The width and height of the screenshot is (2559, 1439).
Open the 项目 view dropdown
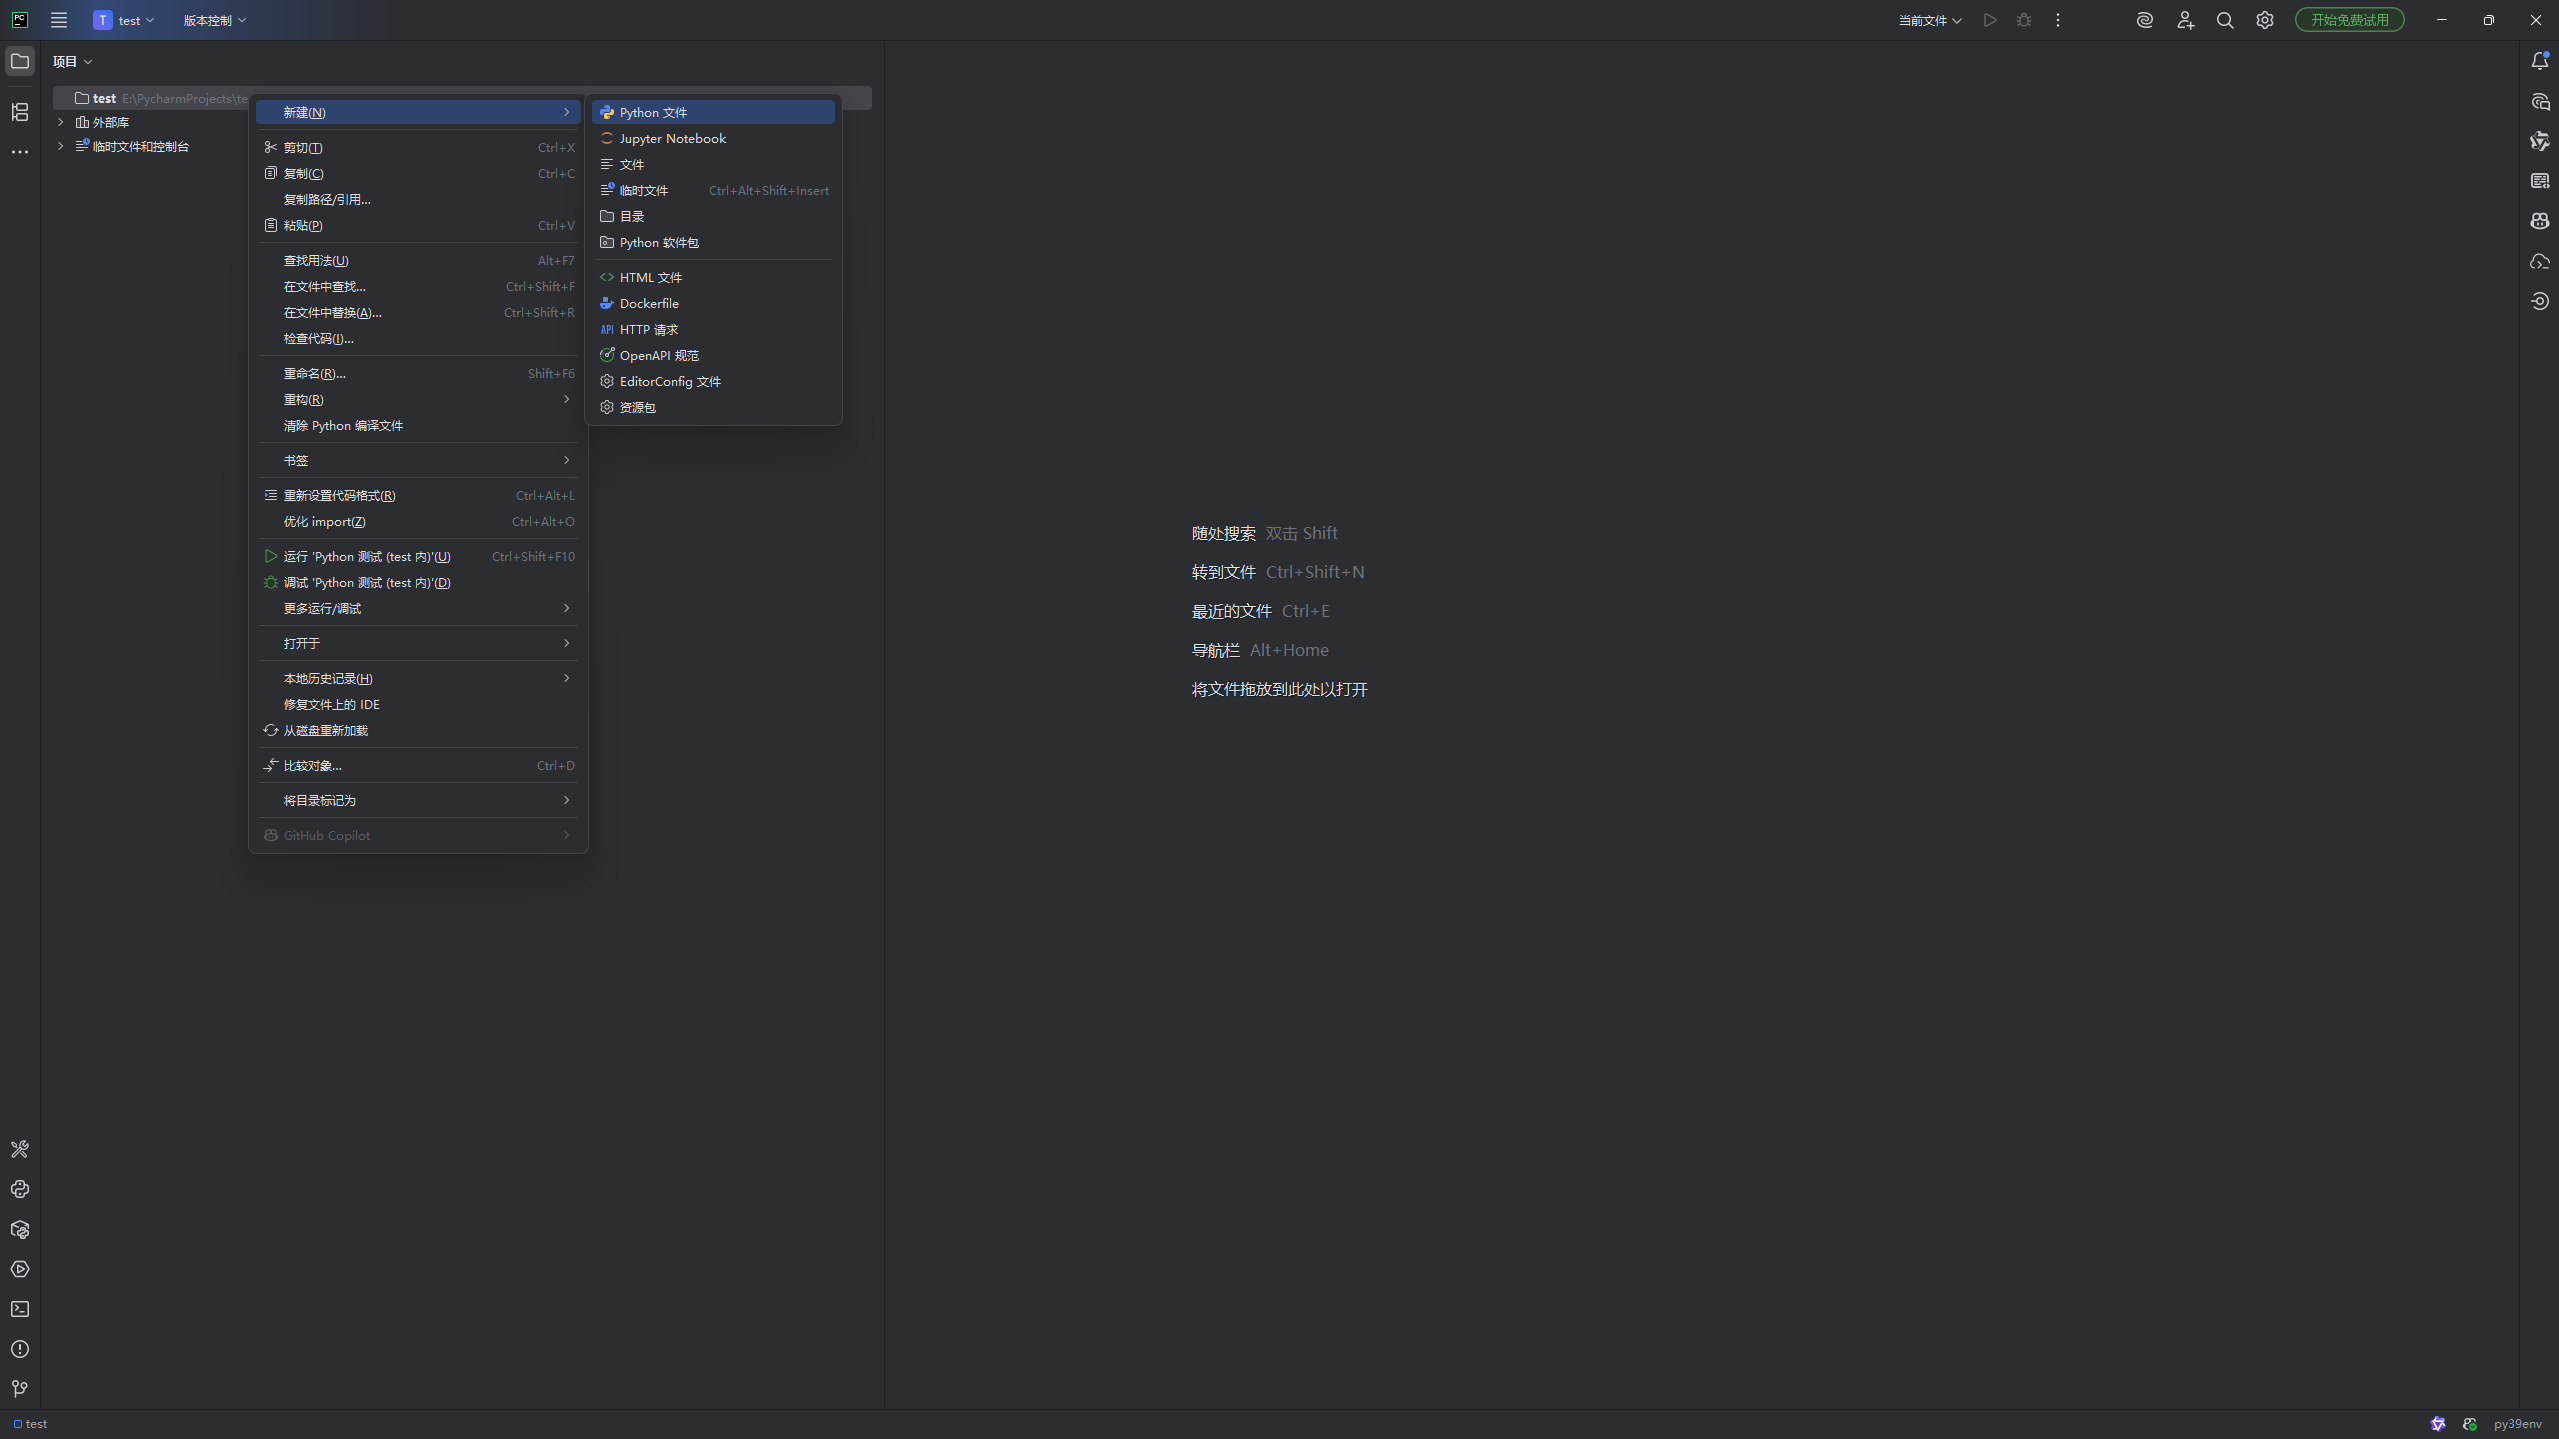click(72, 61)
